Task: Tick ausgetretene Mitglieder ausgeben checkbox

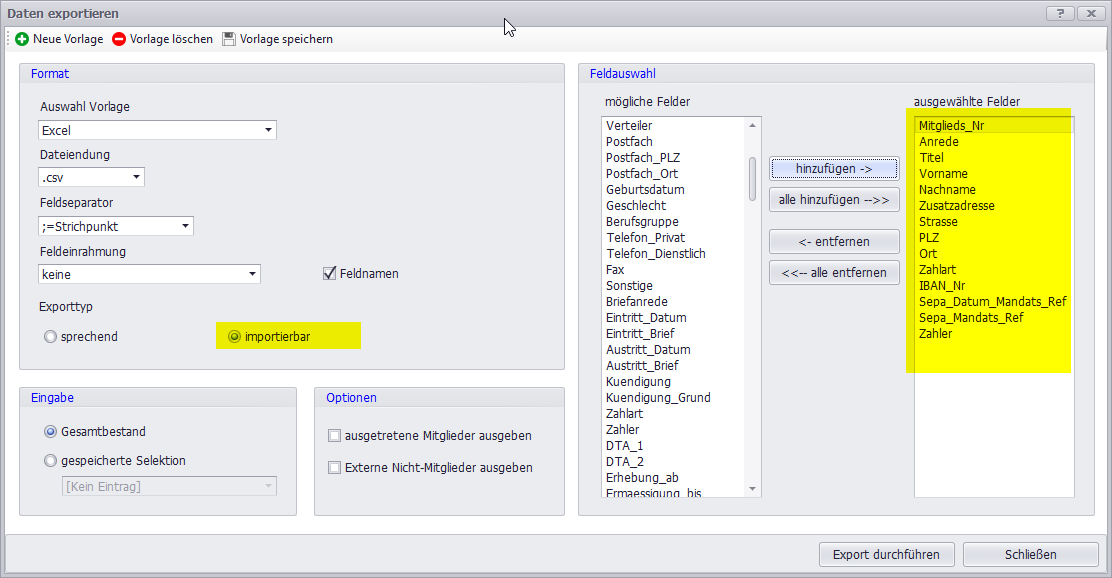Action: click(335, 436)
